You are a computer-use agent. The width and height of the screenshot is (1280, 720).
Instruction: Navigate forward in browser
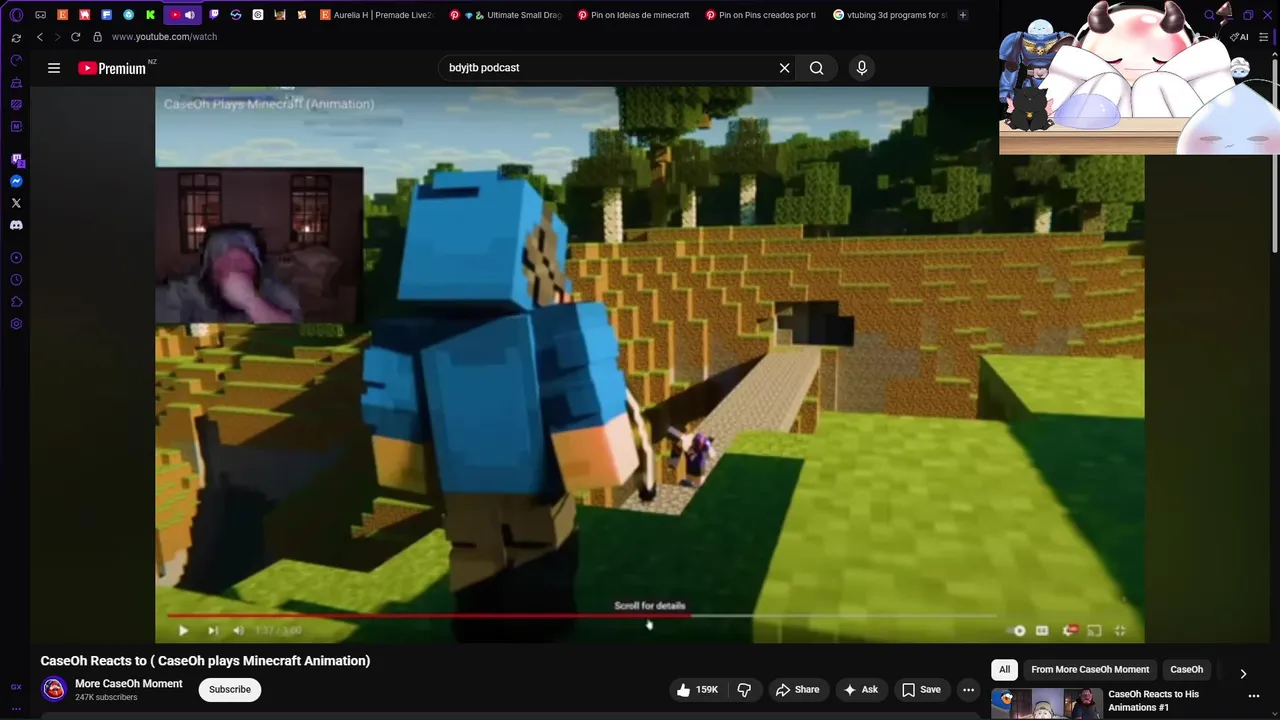(57, 37)
